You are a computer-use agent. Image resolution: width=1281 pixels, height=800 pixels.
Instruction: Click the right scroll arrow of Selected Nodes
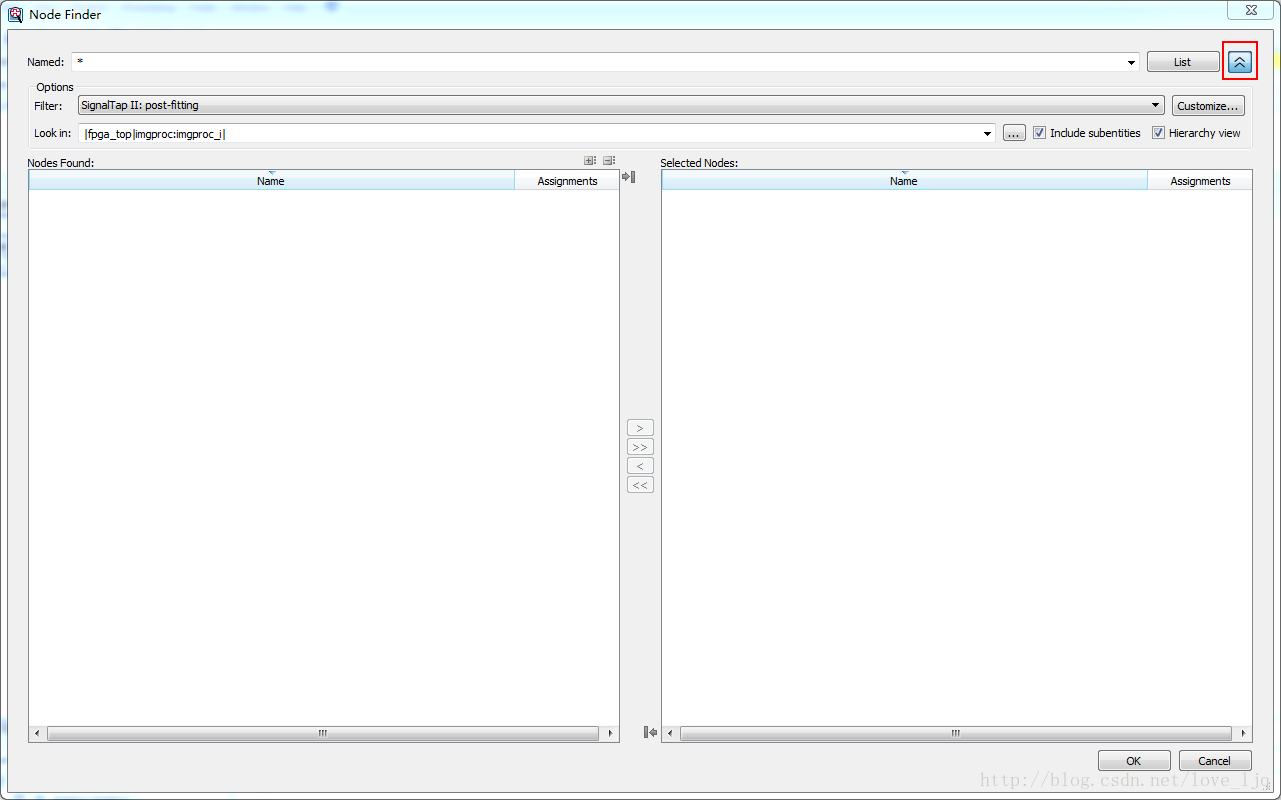pos(1243,733)
